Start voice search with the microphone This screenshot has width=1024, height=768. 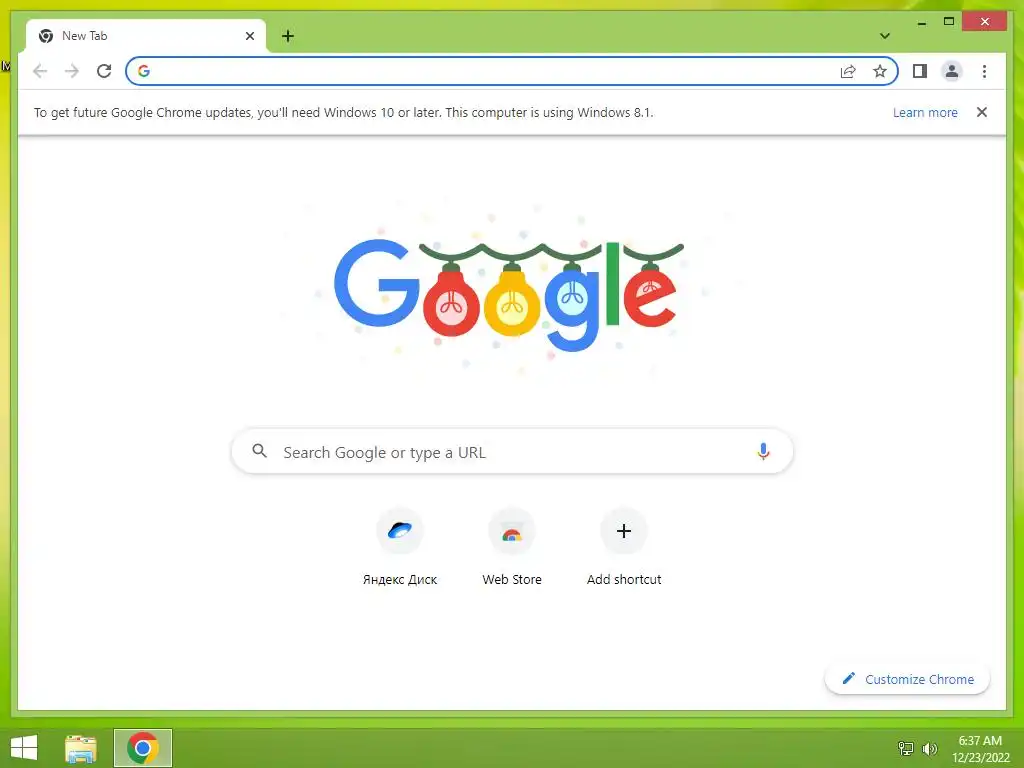tap(763, 451)
